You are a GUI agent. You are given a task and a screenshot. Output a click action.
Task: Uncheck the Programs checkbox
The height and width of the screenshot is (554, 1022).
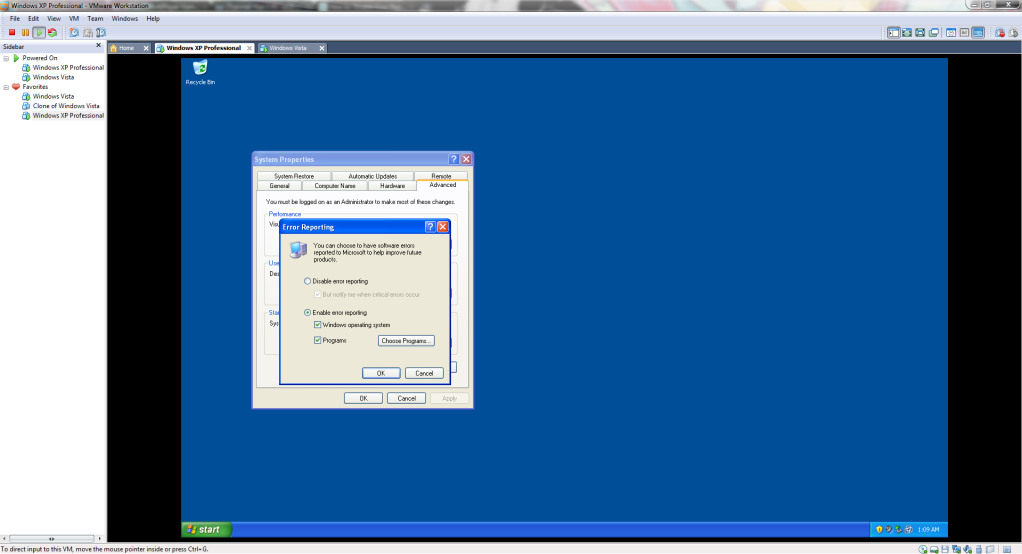tap(317, 340)
